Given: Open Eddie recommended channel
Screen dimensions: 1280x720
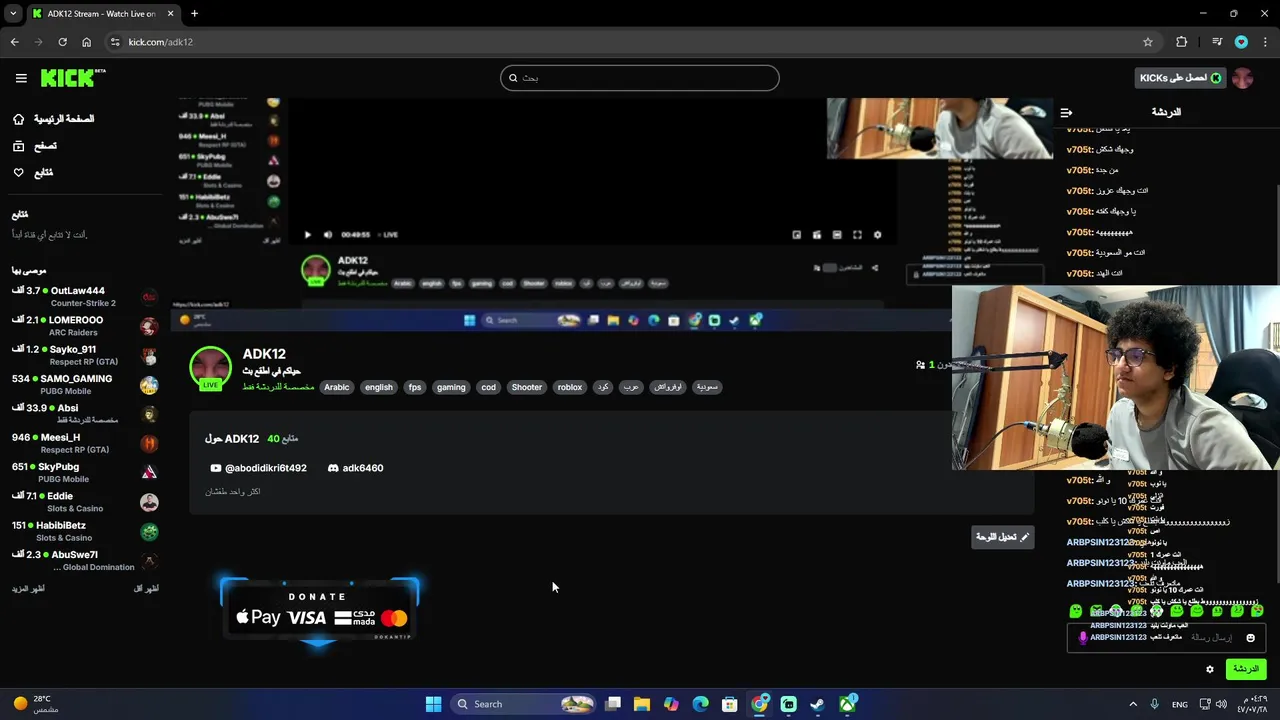Looking at the screenshot, I should (85, 502).
